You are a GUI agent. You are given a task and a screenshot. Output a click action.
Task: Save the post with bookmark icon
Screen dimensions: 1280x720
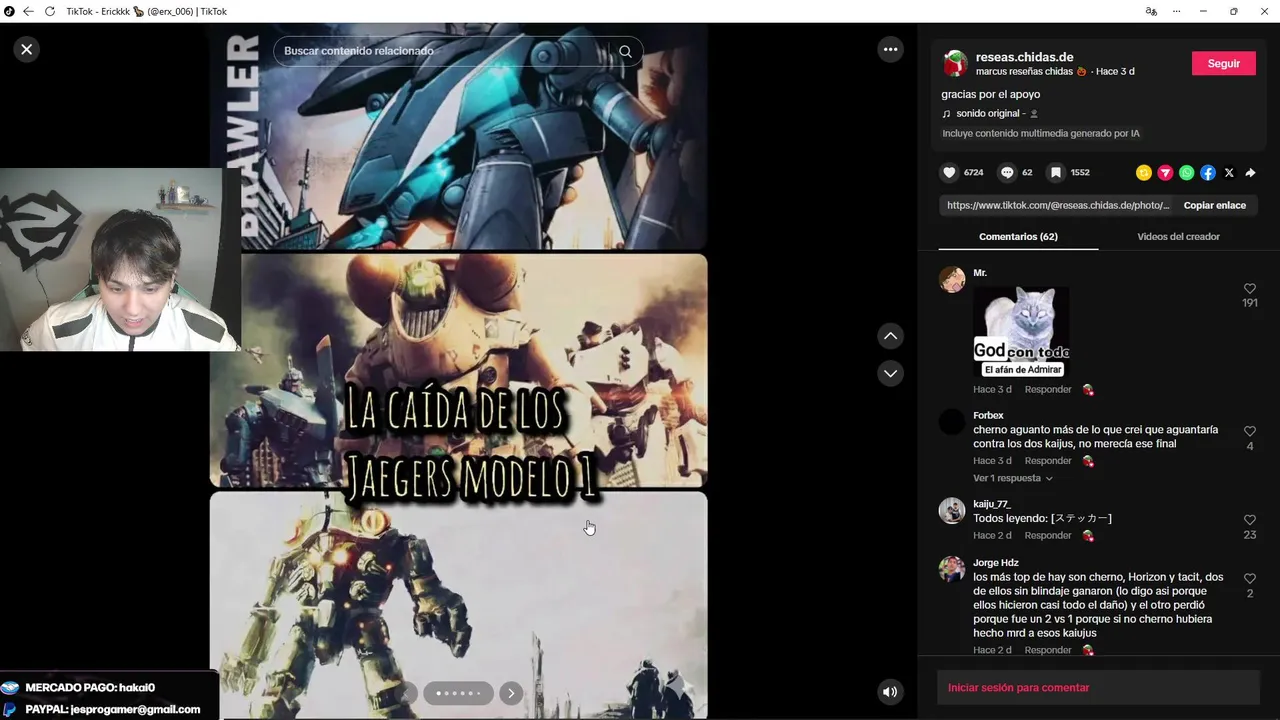(x=1055, y=172)
